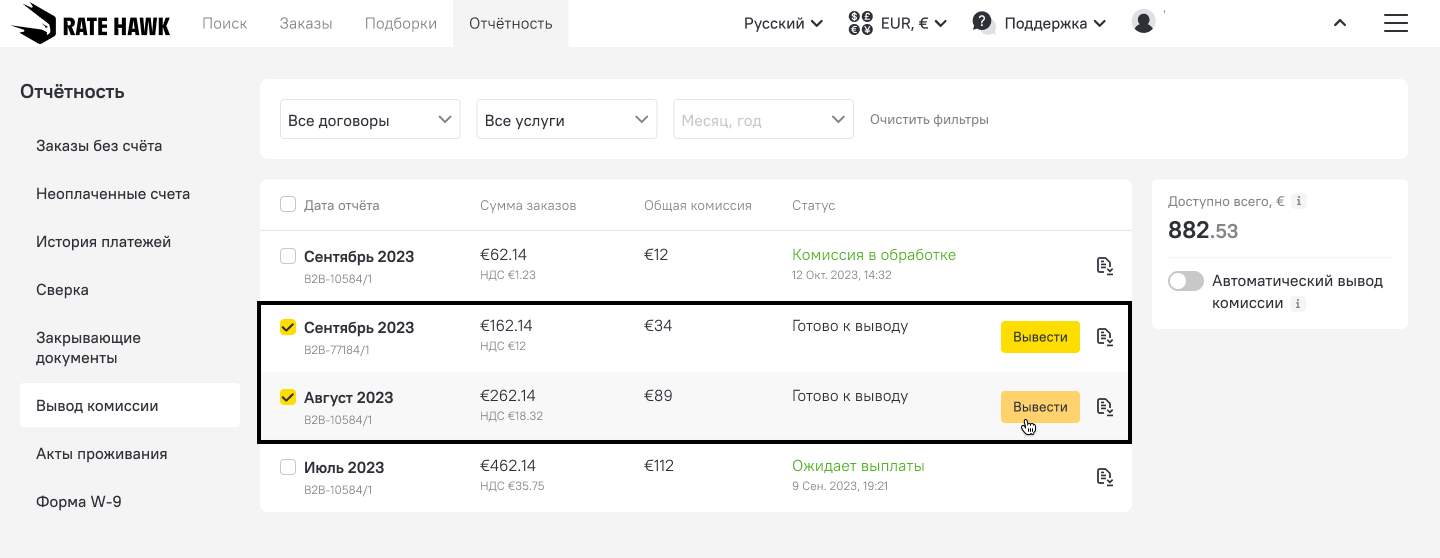Click the RateHawk logo
Image resolution: width=1440 pixels, height=558 pixels.
pyautogui.click(x=91, y=24)
